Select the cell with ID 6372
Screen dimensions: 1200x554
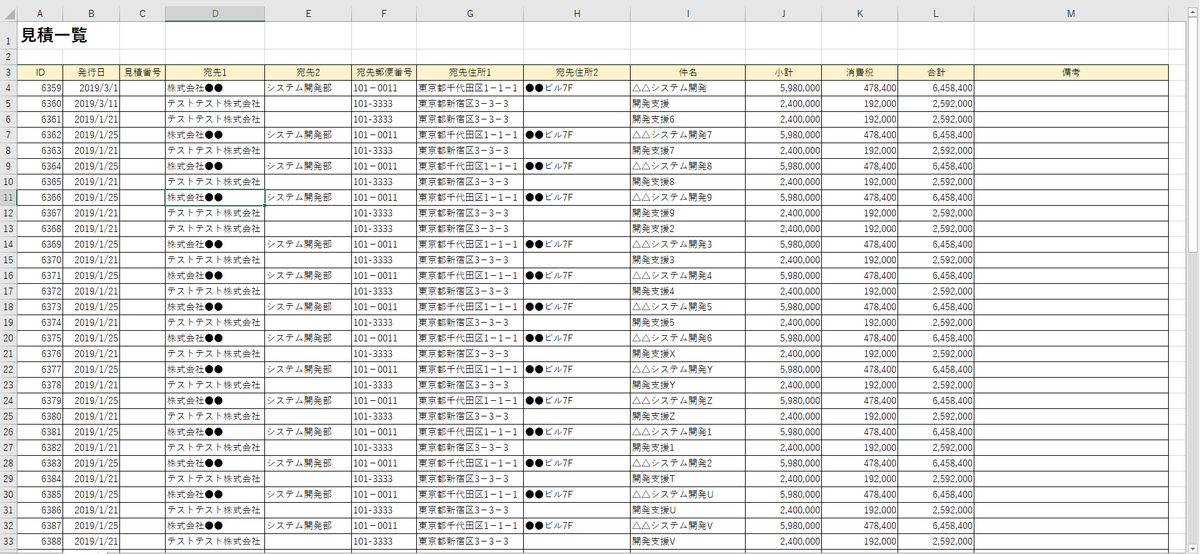point(40,291)
